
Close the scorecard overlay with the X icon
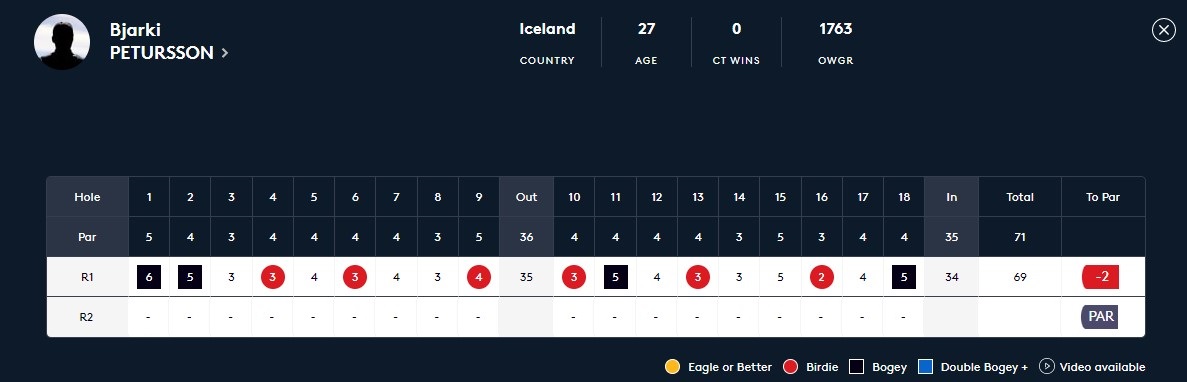[1164, 30]
